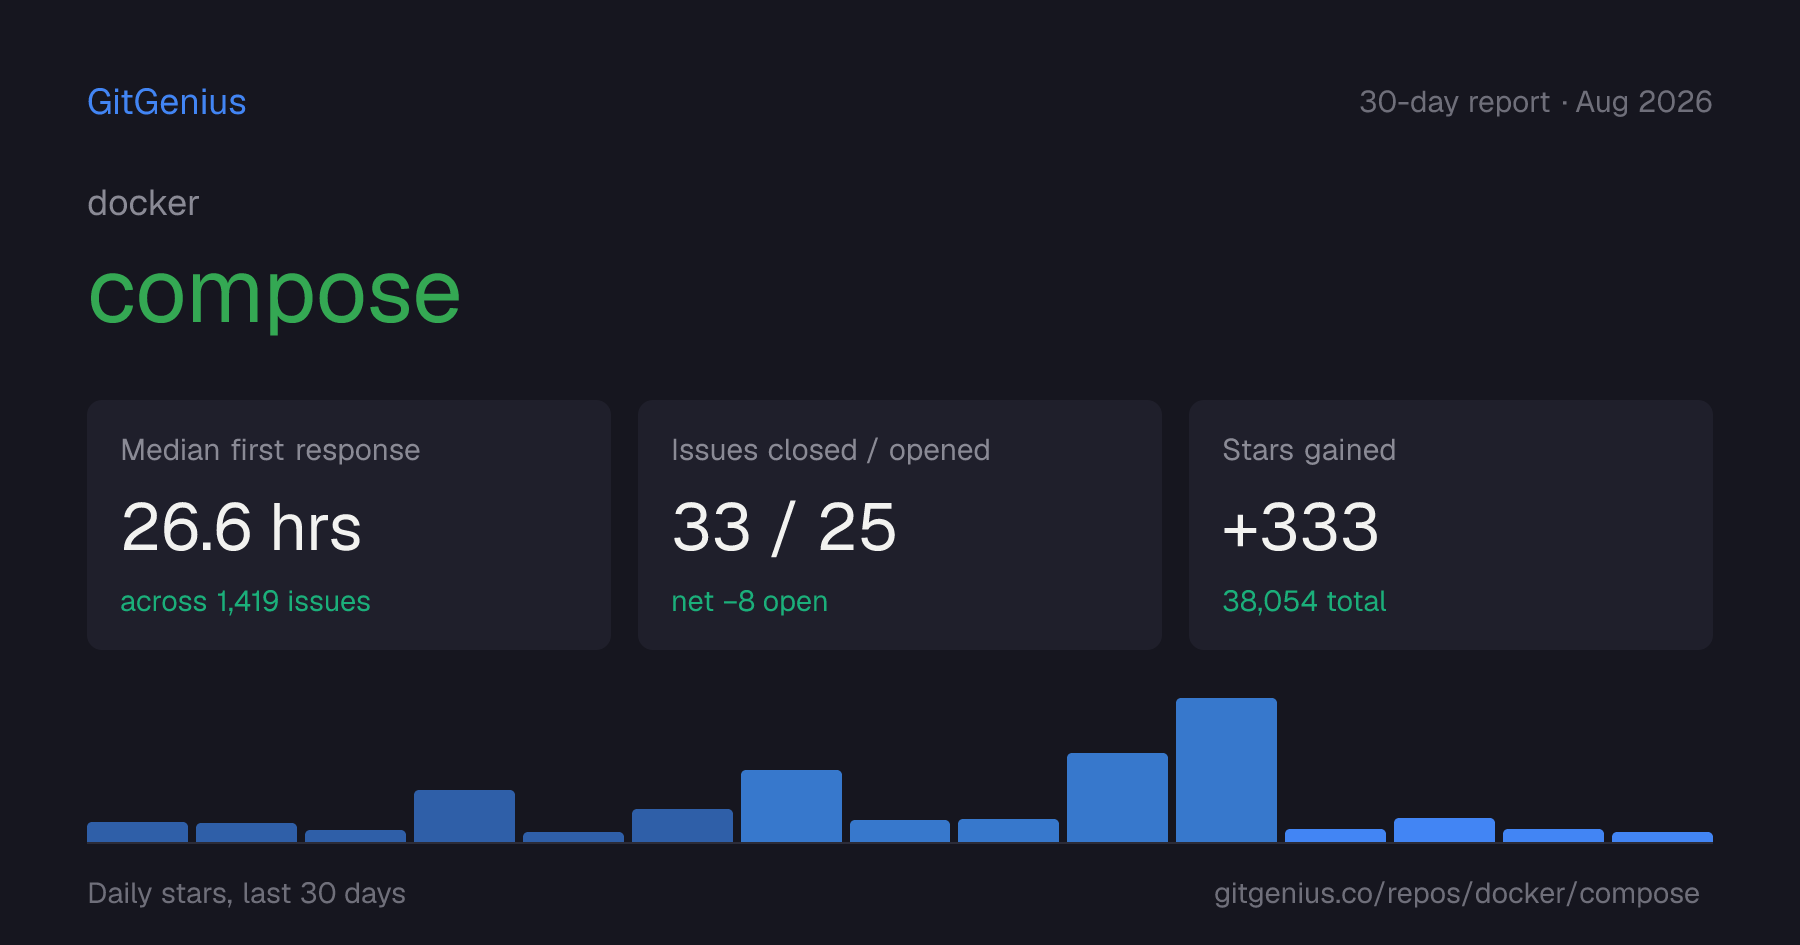Select the "33 / 25" value
The width and height of the screenshot is (1800, 945).
point(784,527)
